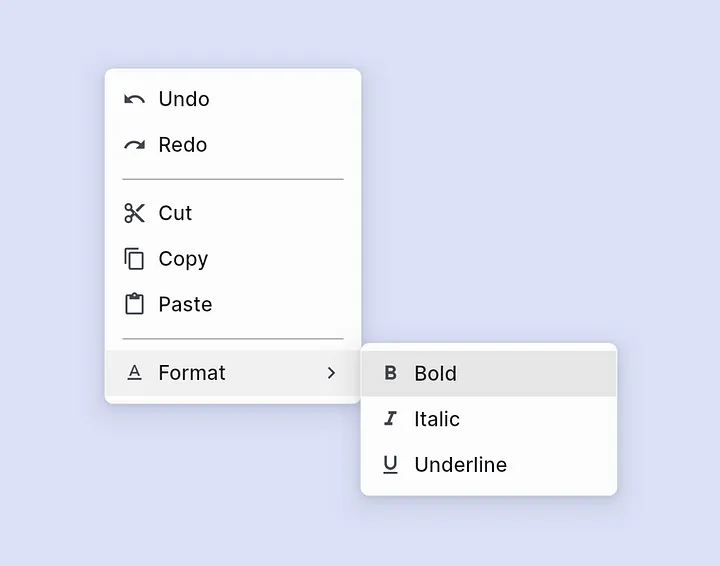Choose the Underline text label in submenu
The width and height of the screenshot is (720, 566).
(460, 465)
